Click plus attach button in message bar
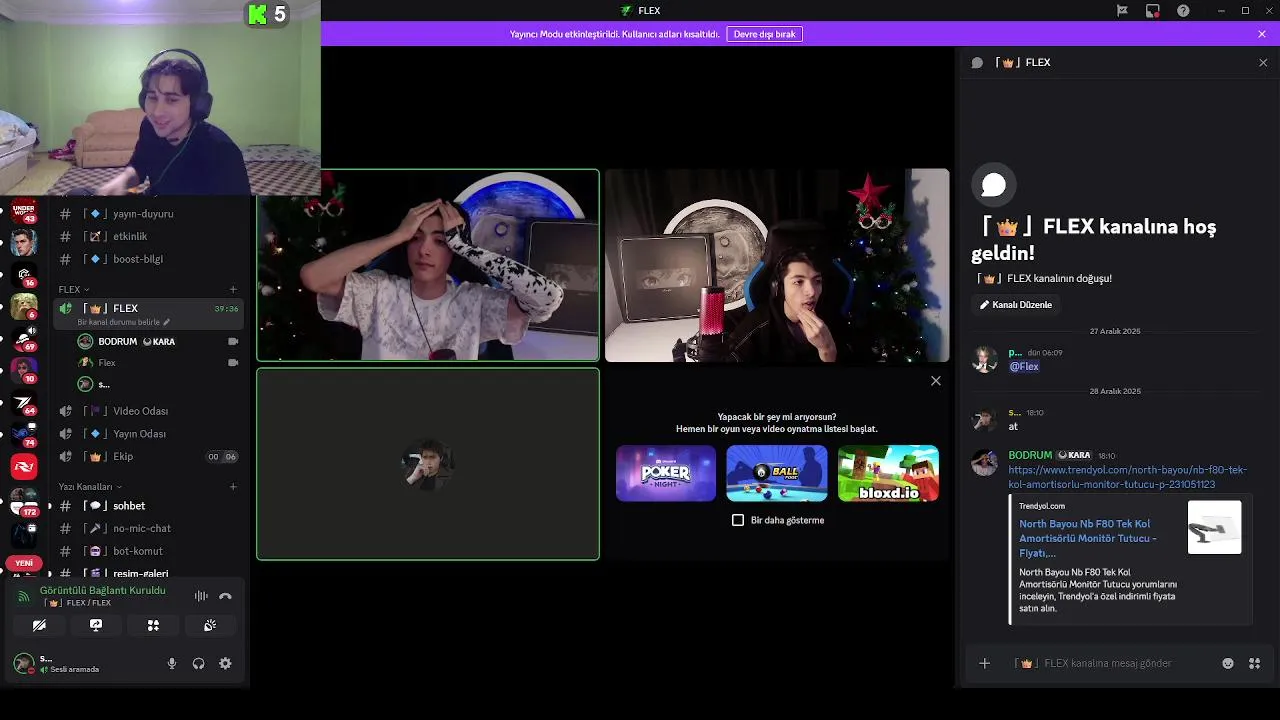 [984, 663]
